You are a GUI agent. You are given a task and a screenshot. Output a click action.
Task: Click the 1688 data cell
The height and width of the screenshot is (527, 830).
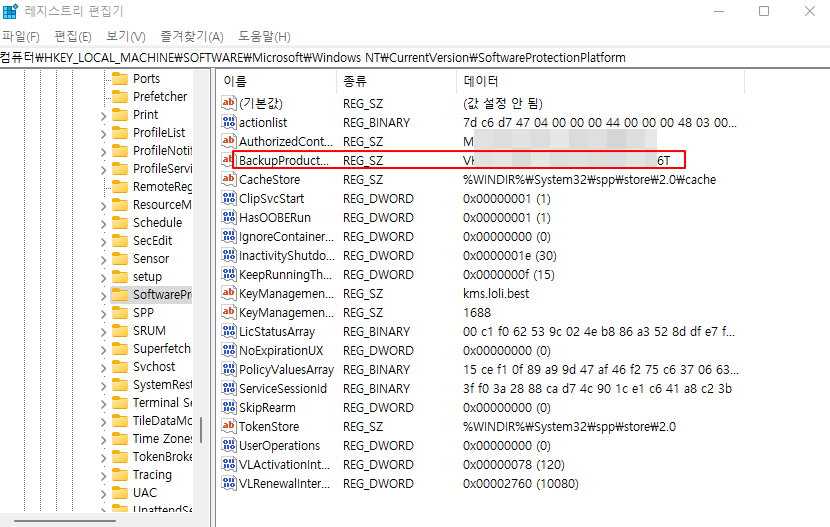point(477,313)
